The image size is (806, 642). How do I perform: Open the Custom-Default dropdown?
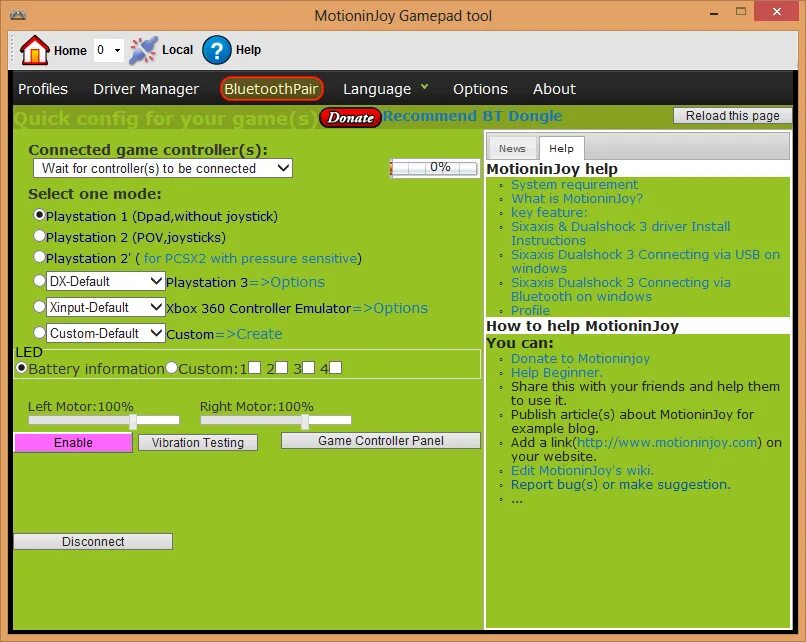pos(105,333)
